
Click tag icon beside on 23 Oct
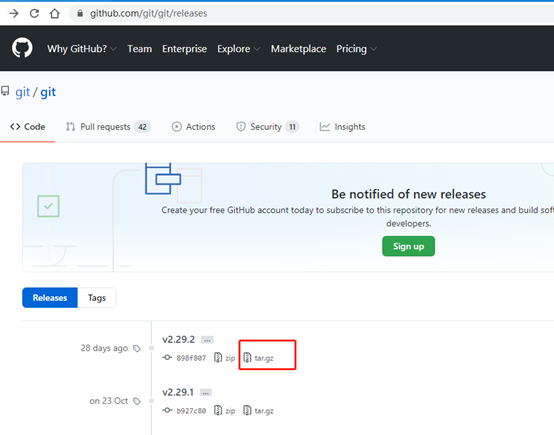coord(137,401)
